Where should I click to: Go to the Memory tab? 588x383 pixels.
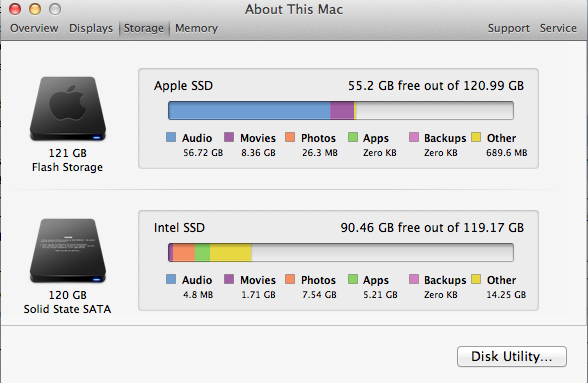pyautogui.click(x=196, y=28)
